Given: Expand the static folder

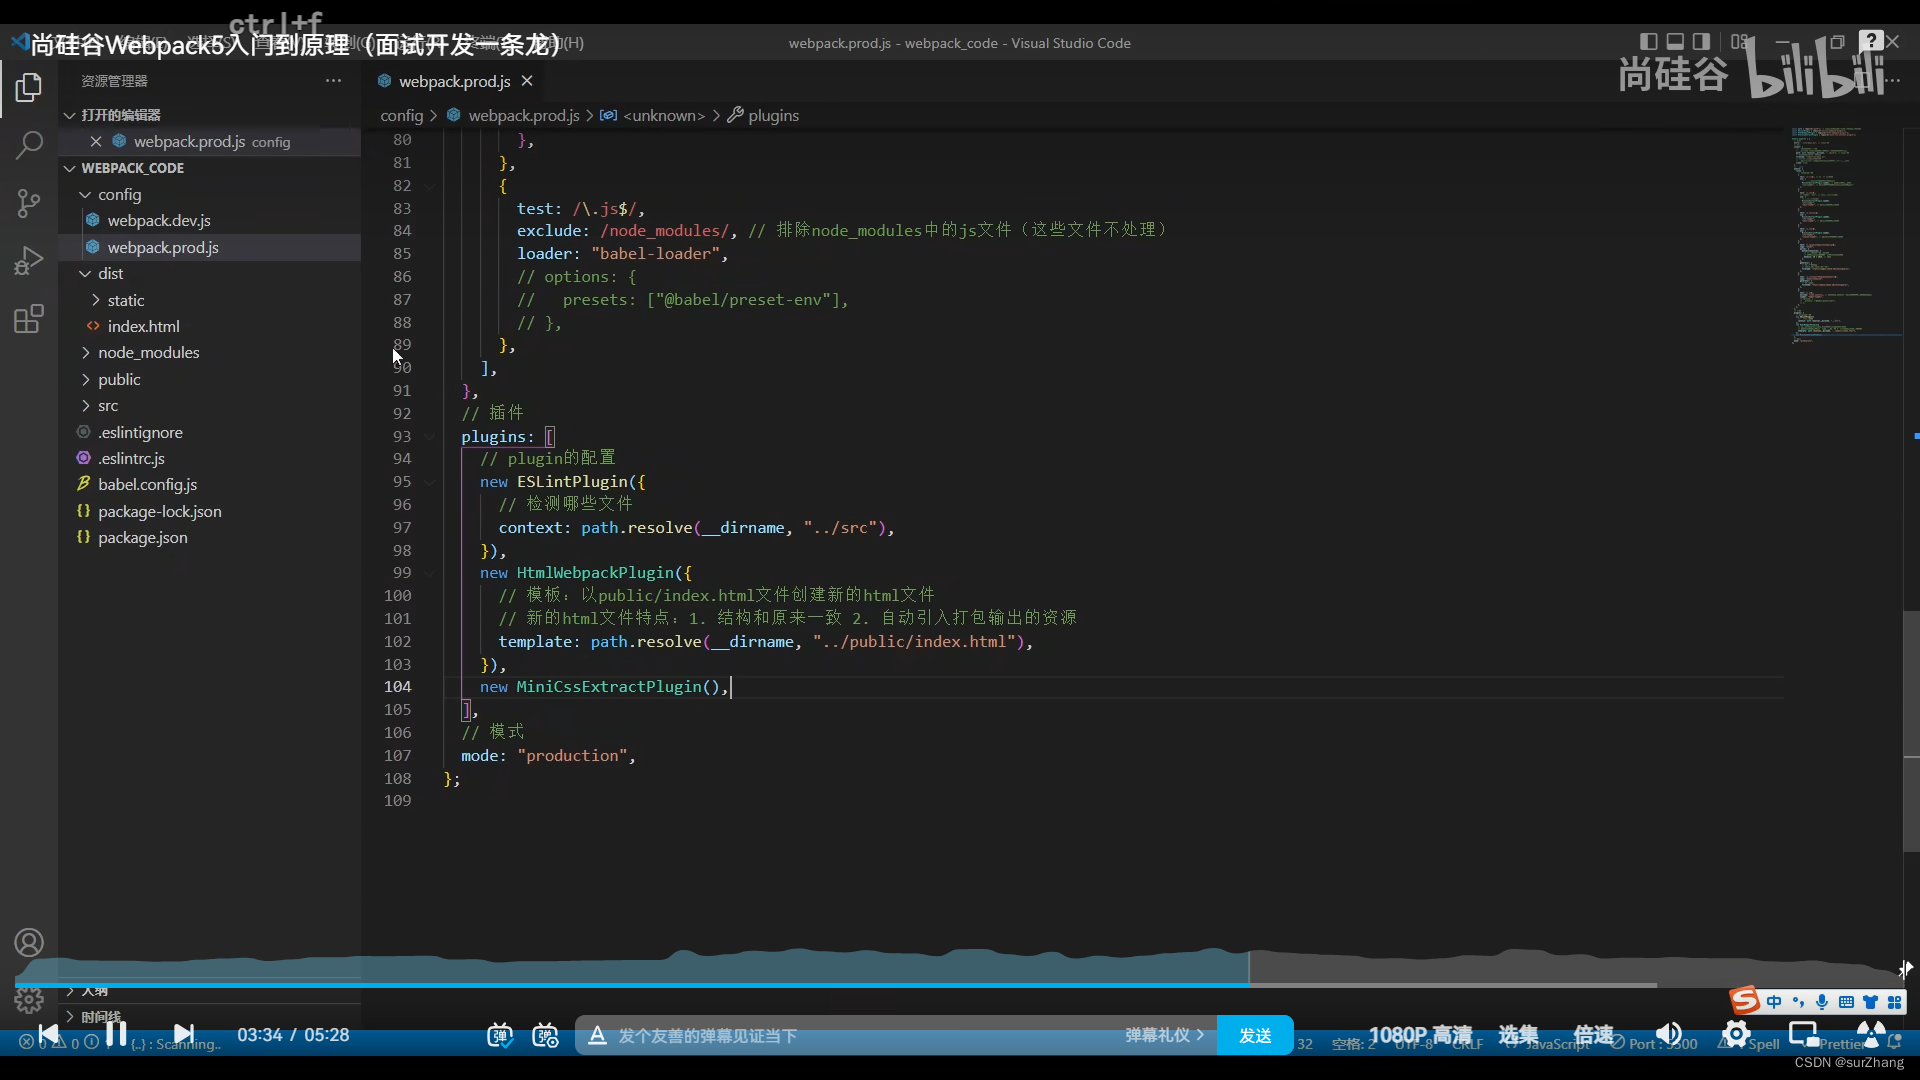Looking at the screenshot, I should [96, 300].
